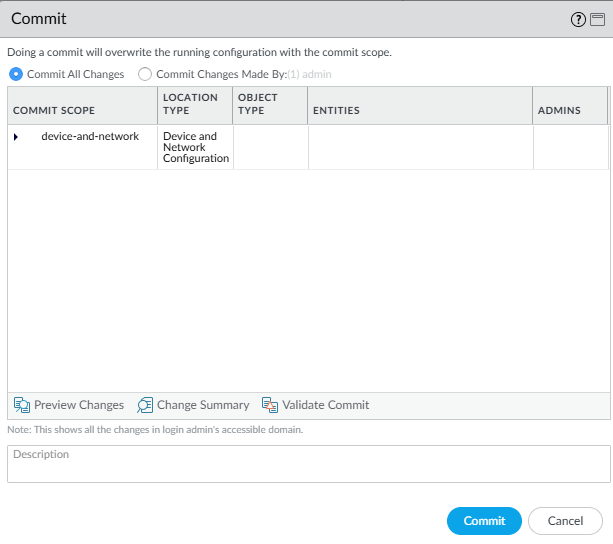The height and width of the screenshot is (544, 613).
Task: Select the Commit All Changes radio button
Action: (x=16, y=74)
